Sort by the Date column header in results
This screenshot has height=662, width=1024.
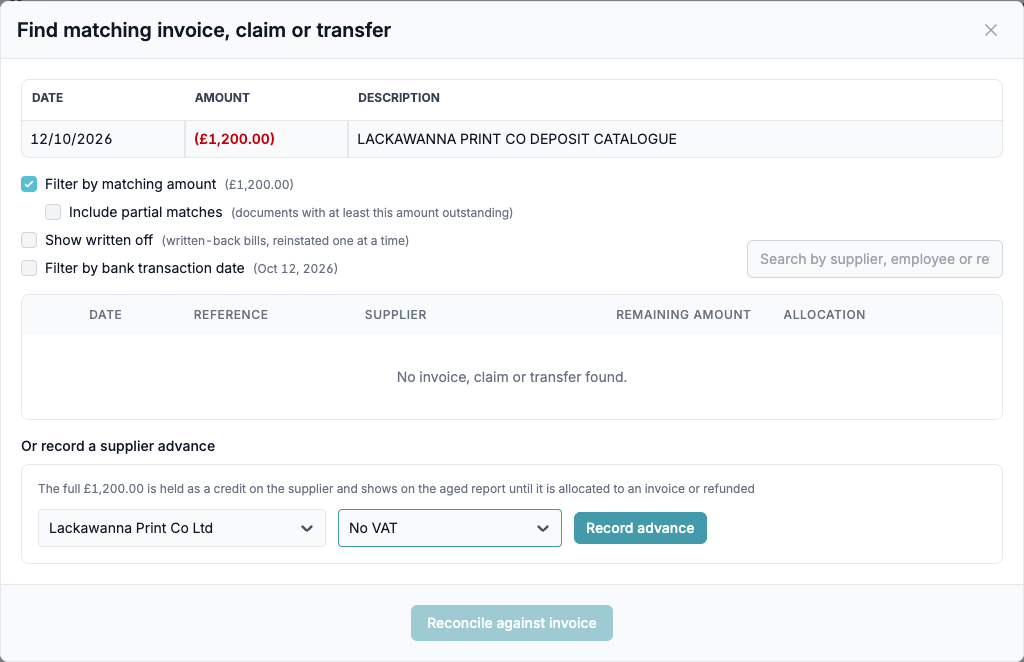pos(105,315)
